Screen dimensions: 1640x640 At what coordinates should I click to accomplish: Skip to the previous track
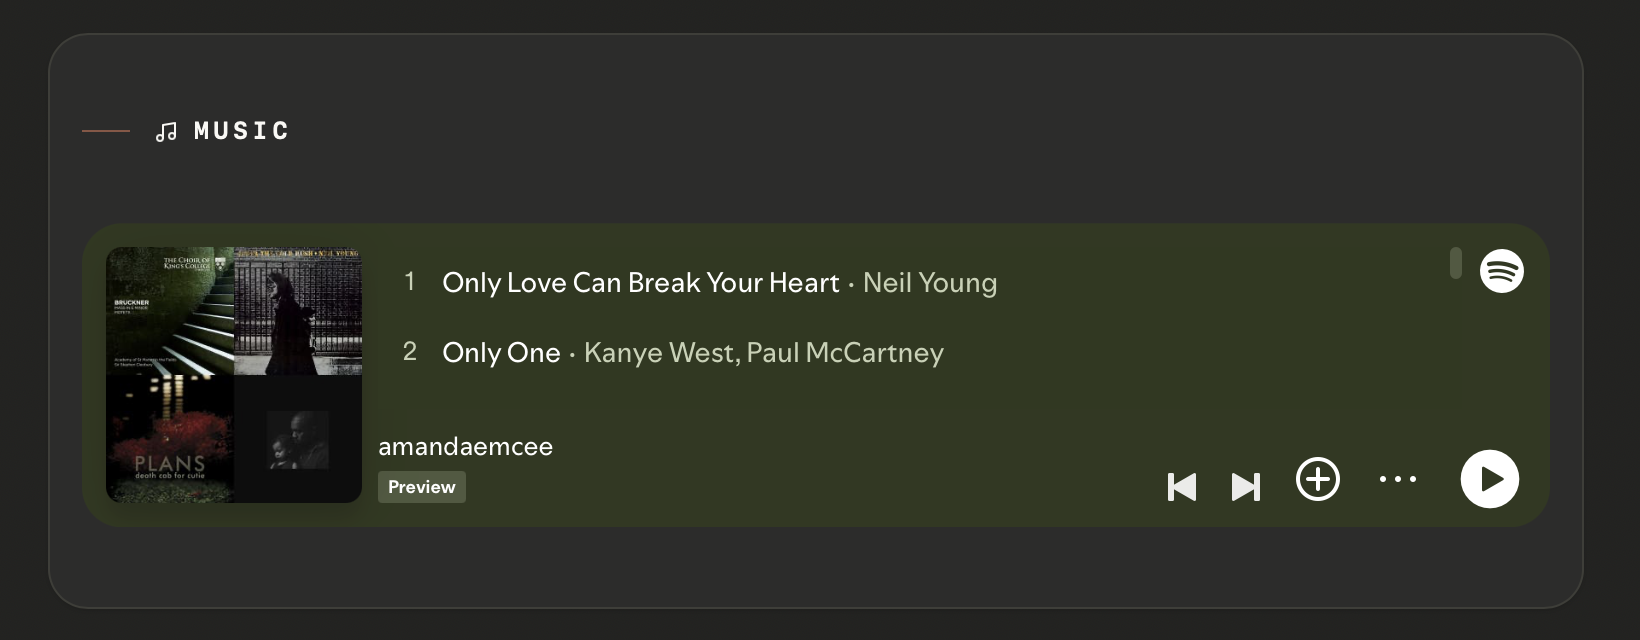tap(1182, 487)
